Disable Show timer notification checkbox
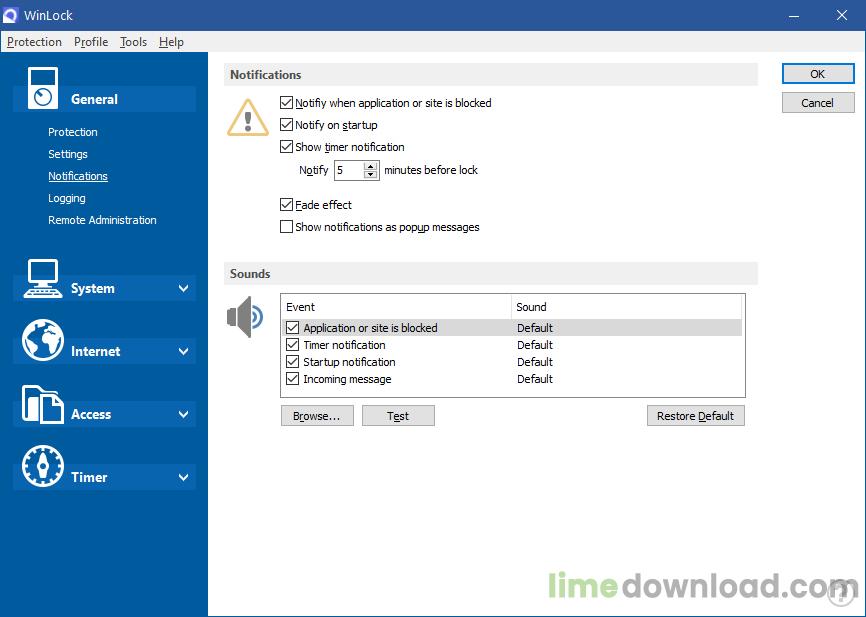The height and width of the screenshot is (617, 866). coord(286,147)
